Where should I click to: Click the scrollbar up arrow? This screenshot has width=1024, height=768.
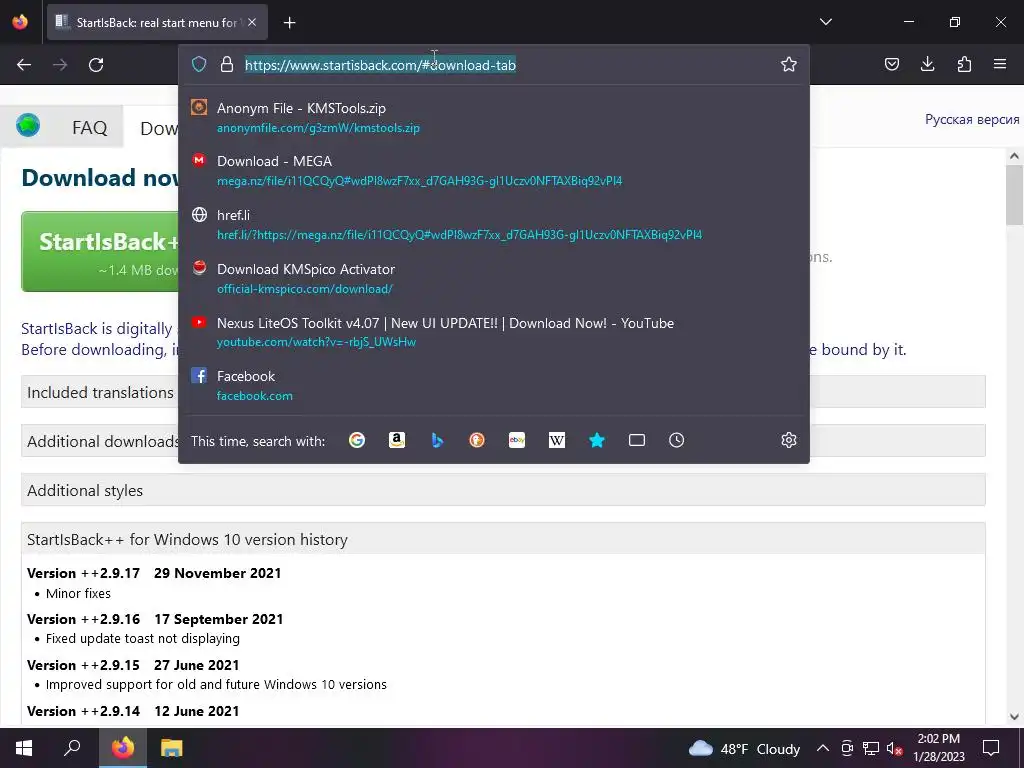1014,156
